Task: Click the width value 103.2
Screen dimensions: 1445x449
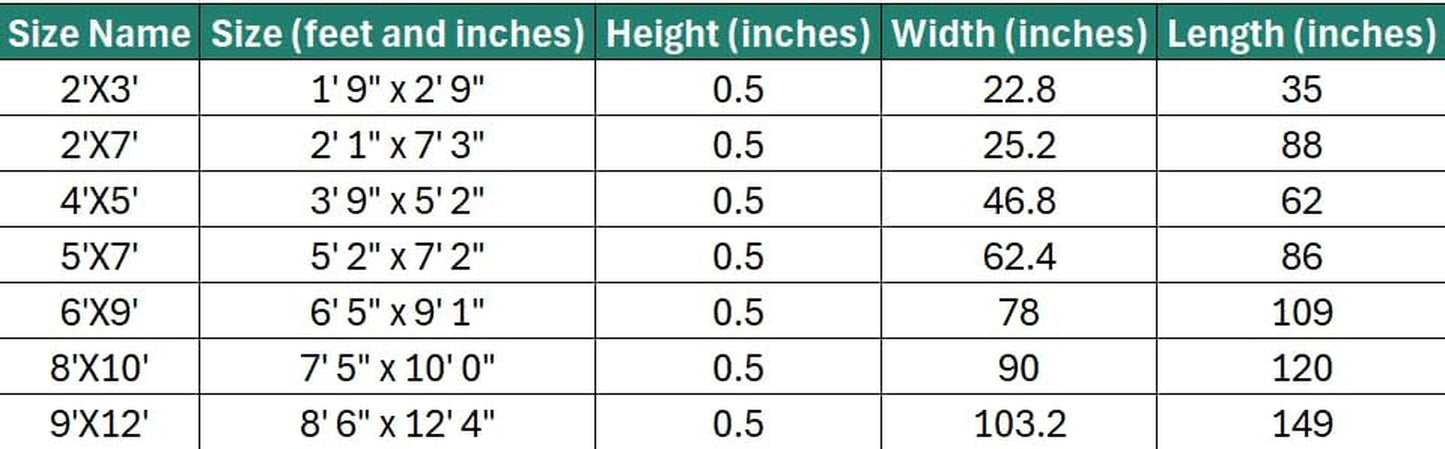Action: (x=1018, y=424)
